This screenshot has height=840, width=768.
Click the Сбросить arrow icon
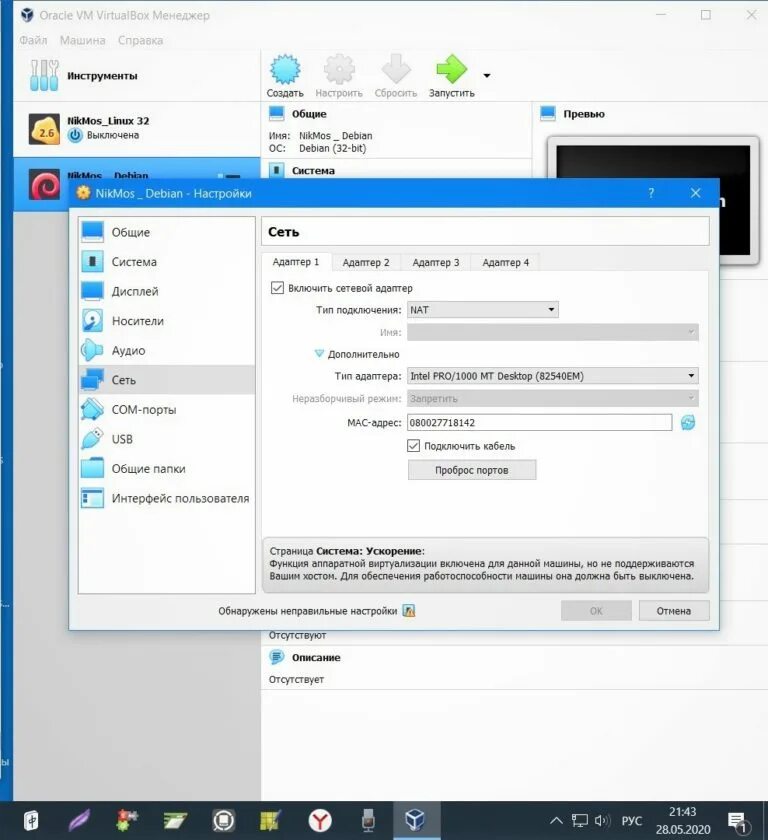coord(396,70)
